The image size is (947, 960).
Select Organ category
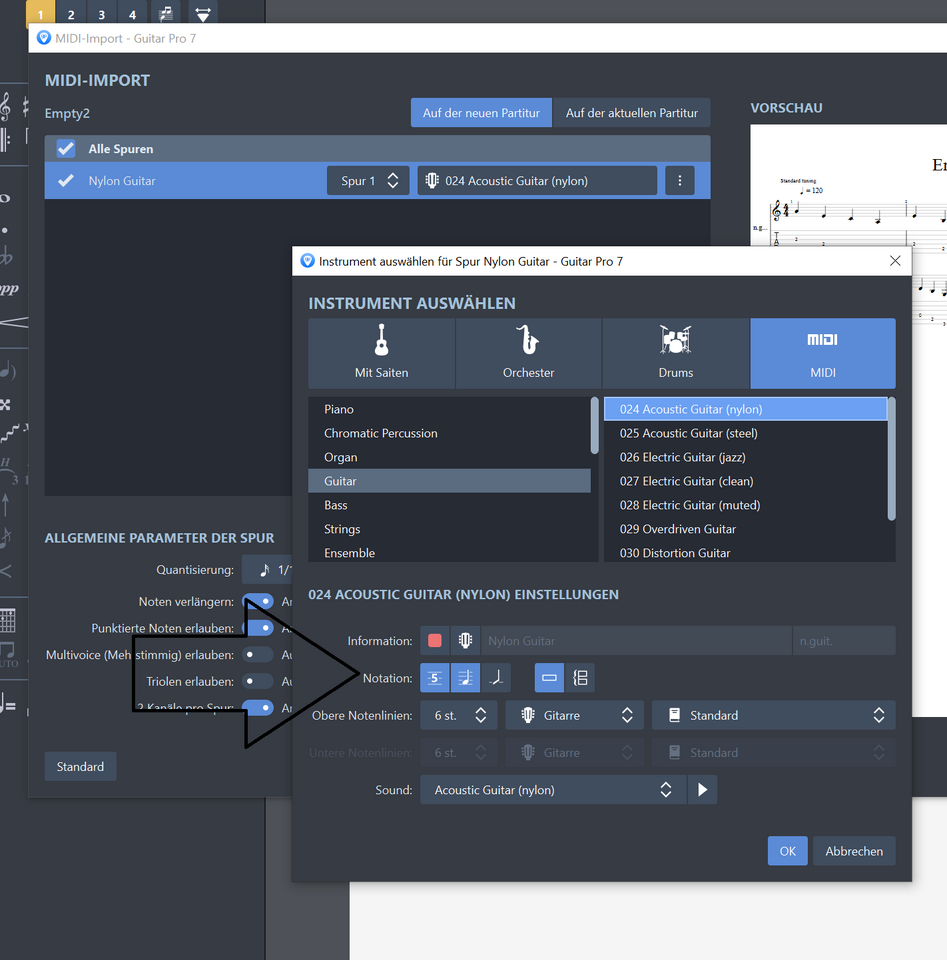click(449, 457)
